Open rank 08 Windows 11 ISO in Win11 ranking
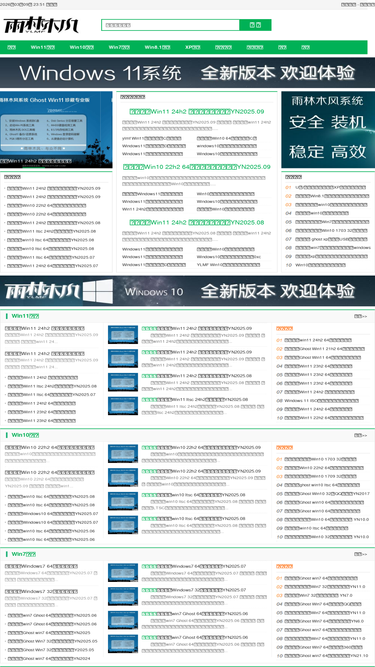 (x=321, y=401)
